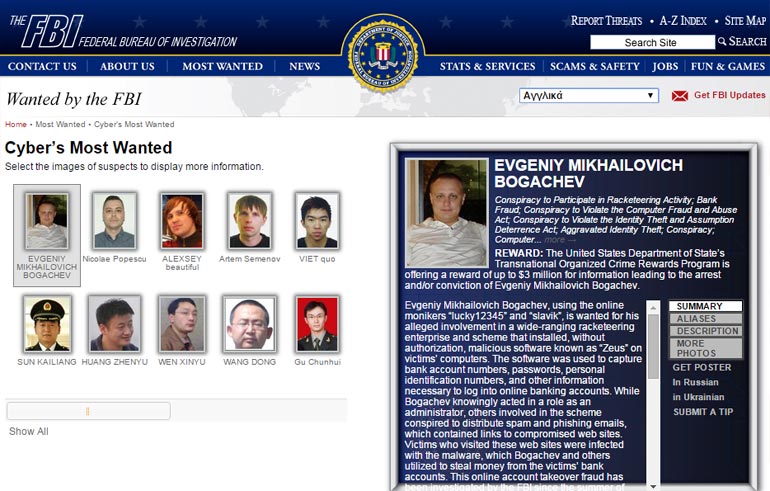The width and height of the screenshot is (770, 491).
Task: Select Nicolae Popescu suspect photo
Action: 114,220
